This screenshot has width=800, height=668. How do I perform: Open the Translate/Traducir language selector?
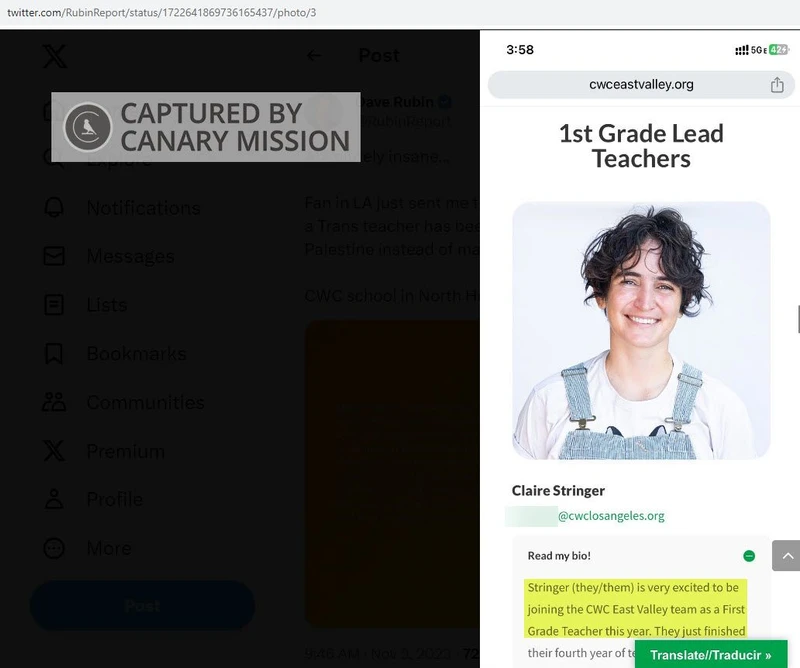[711, 655]
